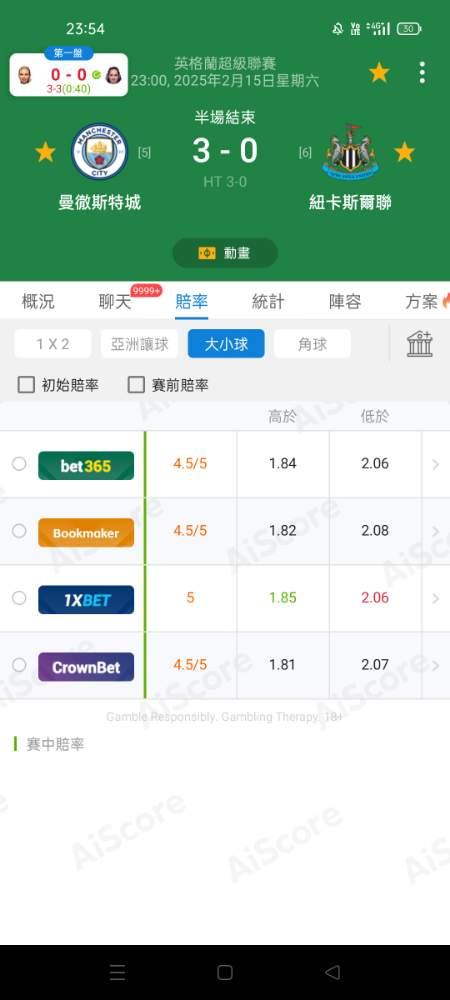Expand 1XBET row chevron
Image resolution: width=450 pixels, height=1000 pixels.
(x=436, y=598)
